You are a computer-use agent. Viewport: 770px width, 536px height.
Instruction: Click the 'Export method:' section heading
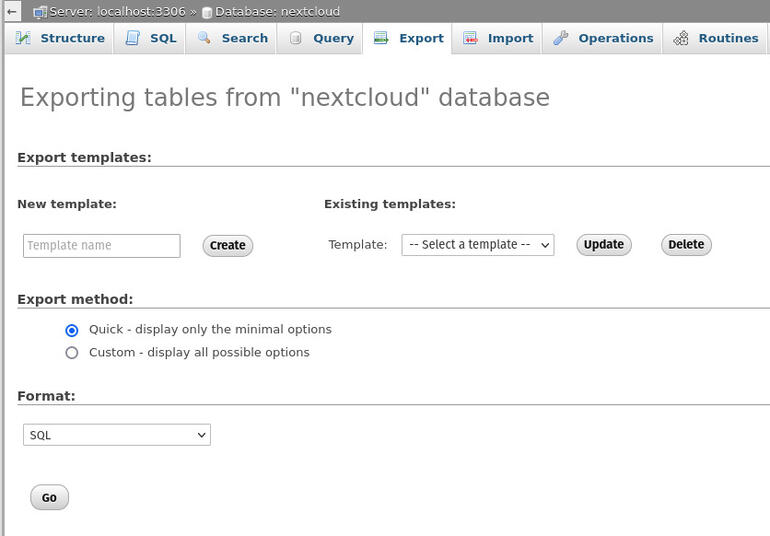(75, 299)
